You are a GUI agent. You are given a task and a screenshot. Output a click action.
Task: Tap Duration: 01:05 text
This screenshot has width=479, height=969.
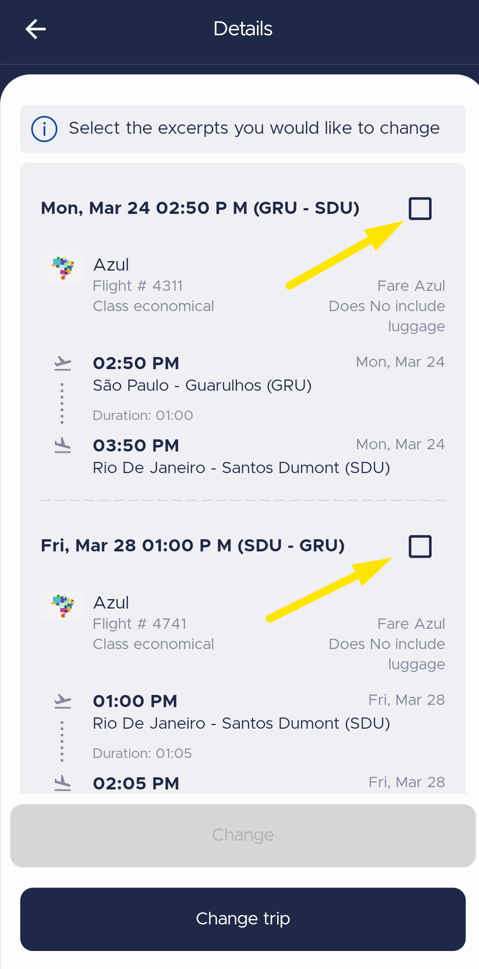(142, 753)
